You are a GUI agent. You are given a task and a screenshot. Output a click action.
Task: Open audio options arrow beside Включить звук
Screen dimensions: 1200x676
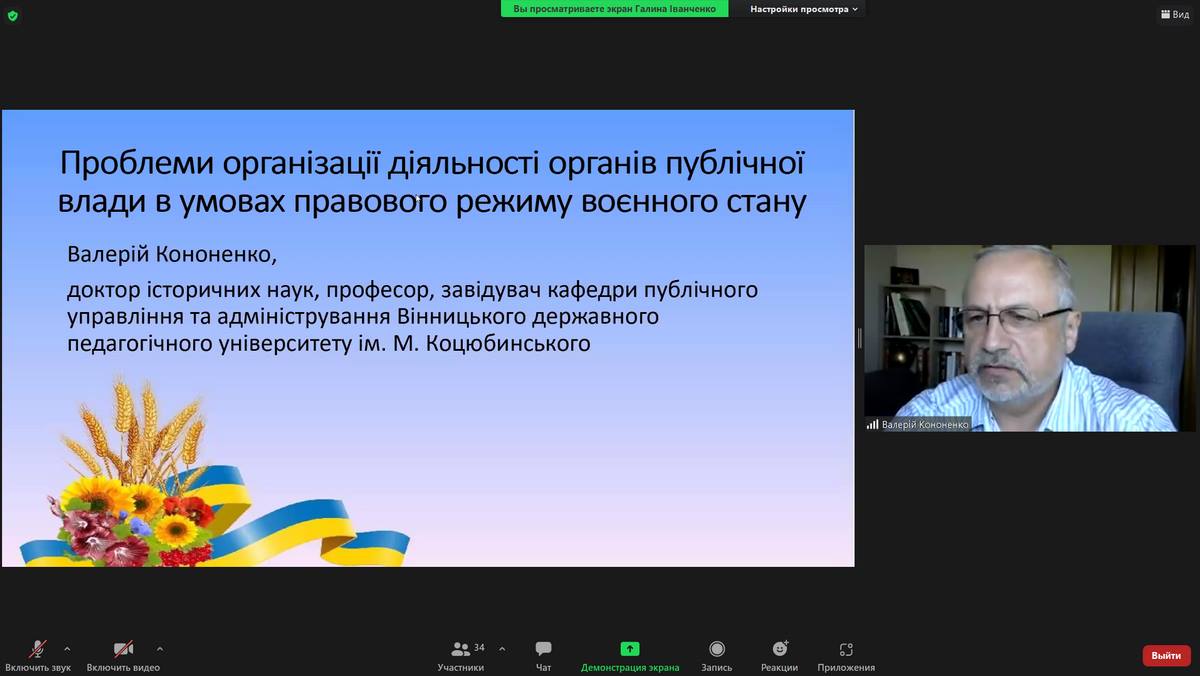click(x=67, y=648)
